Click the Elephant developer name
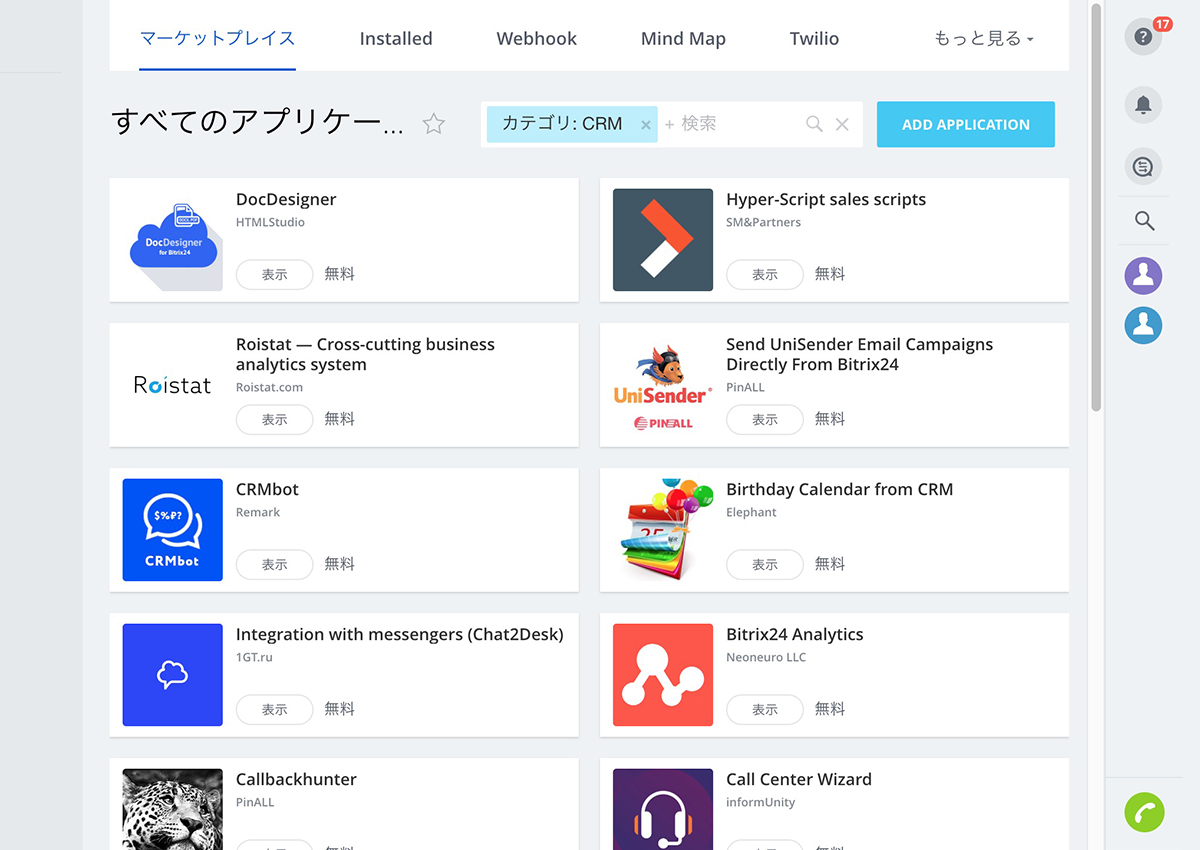 (x=751, y=512)
